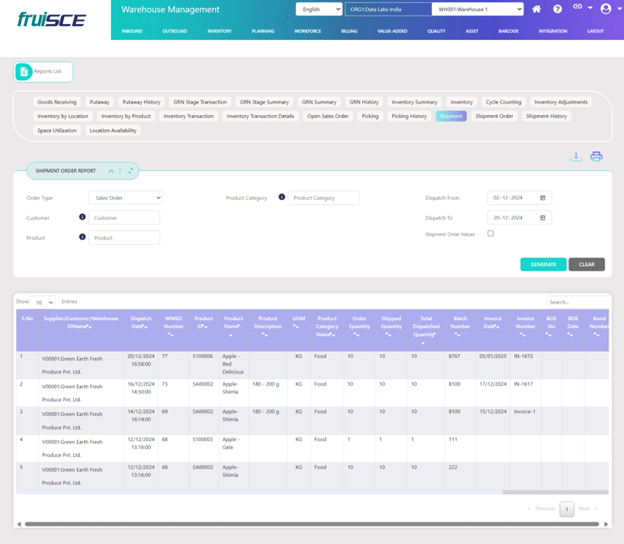This screenshot has width=624, height=544.
Task: Expand the Warehouse 1 selector dropdown
Action: pos(477,9)
